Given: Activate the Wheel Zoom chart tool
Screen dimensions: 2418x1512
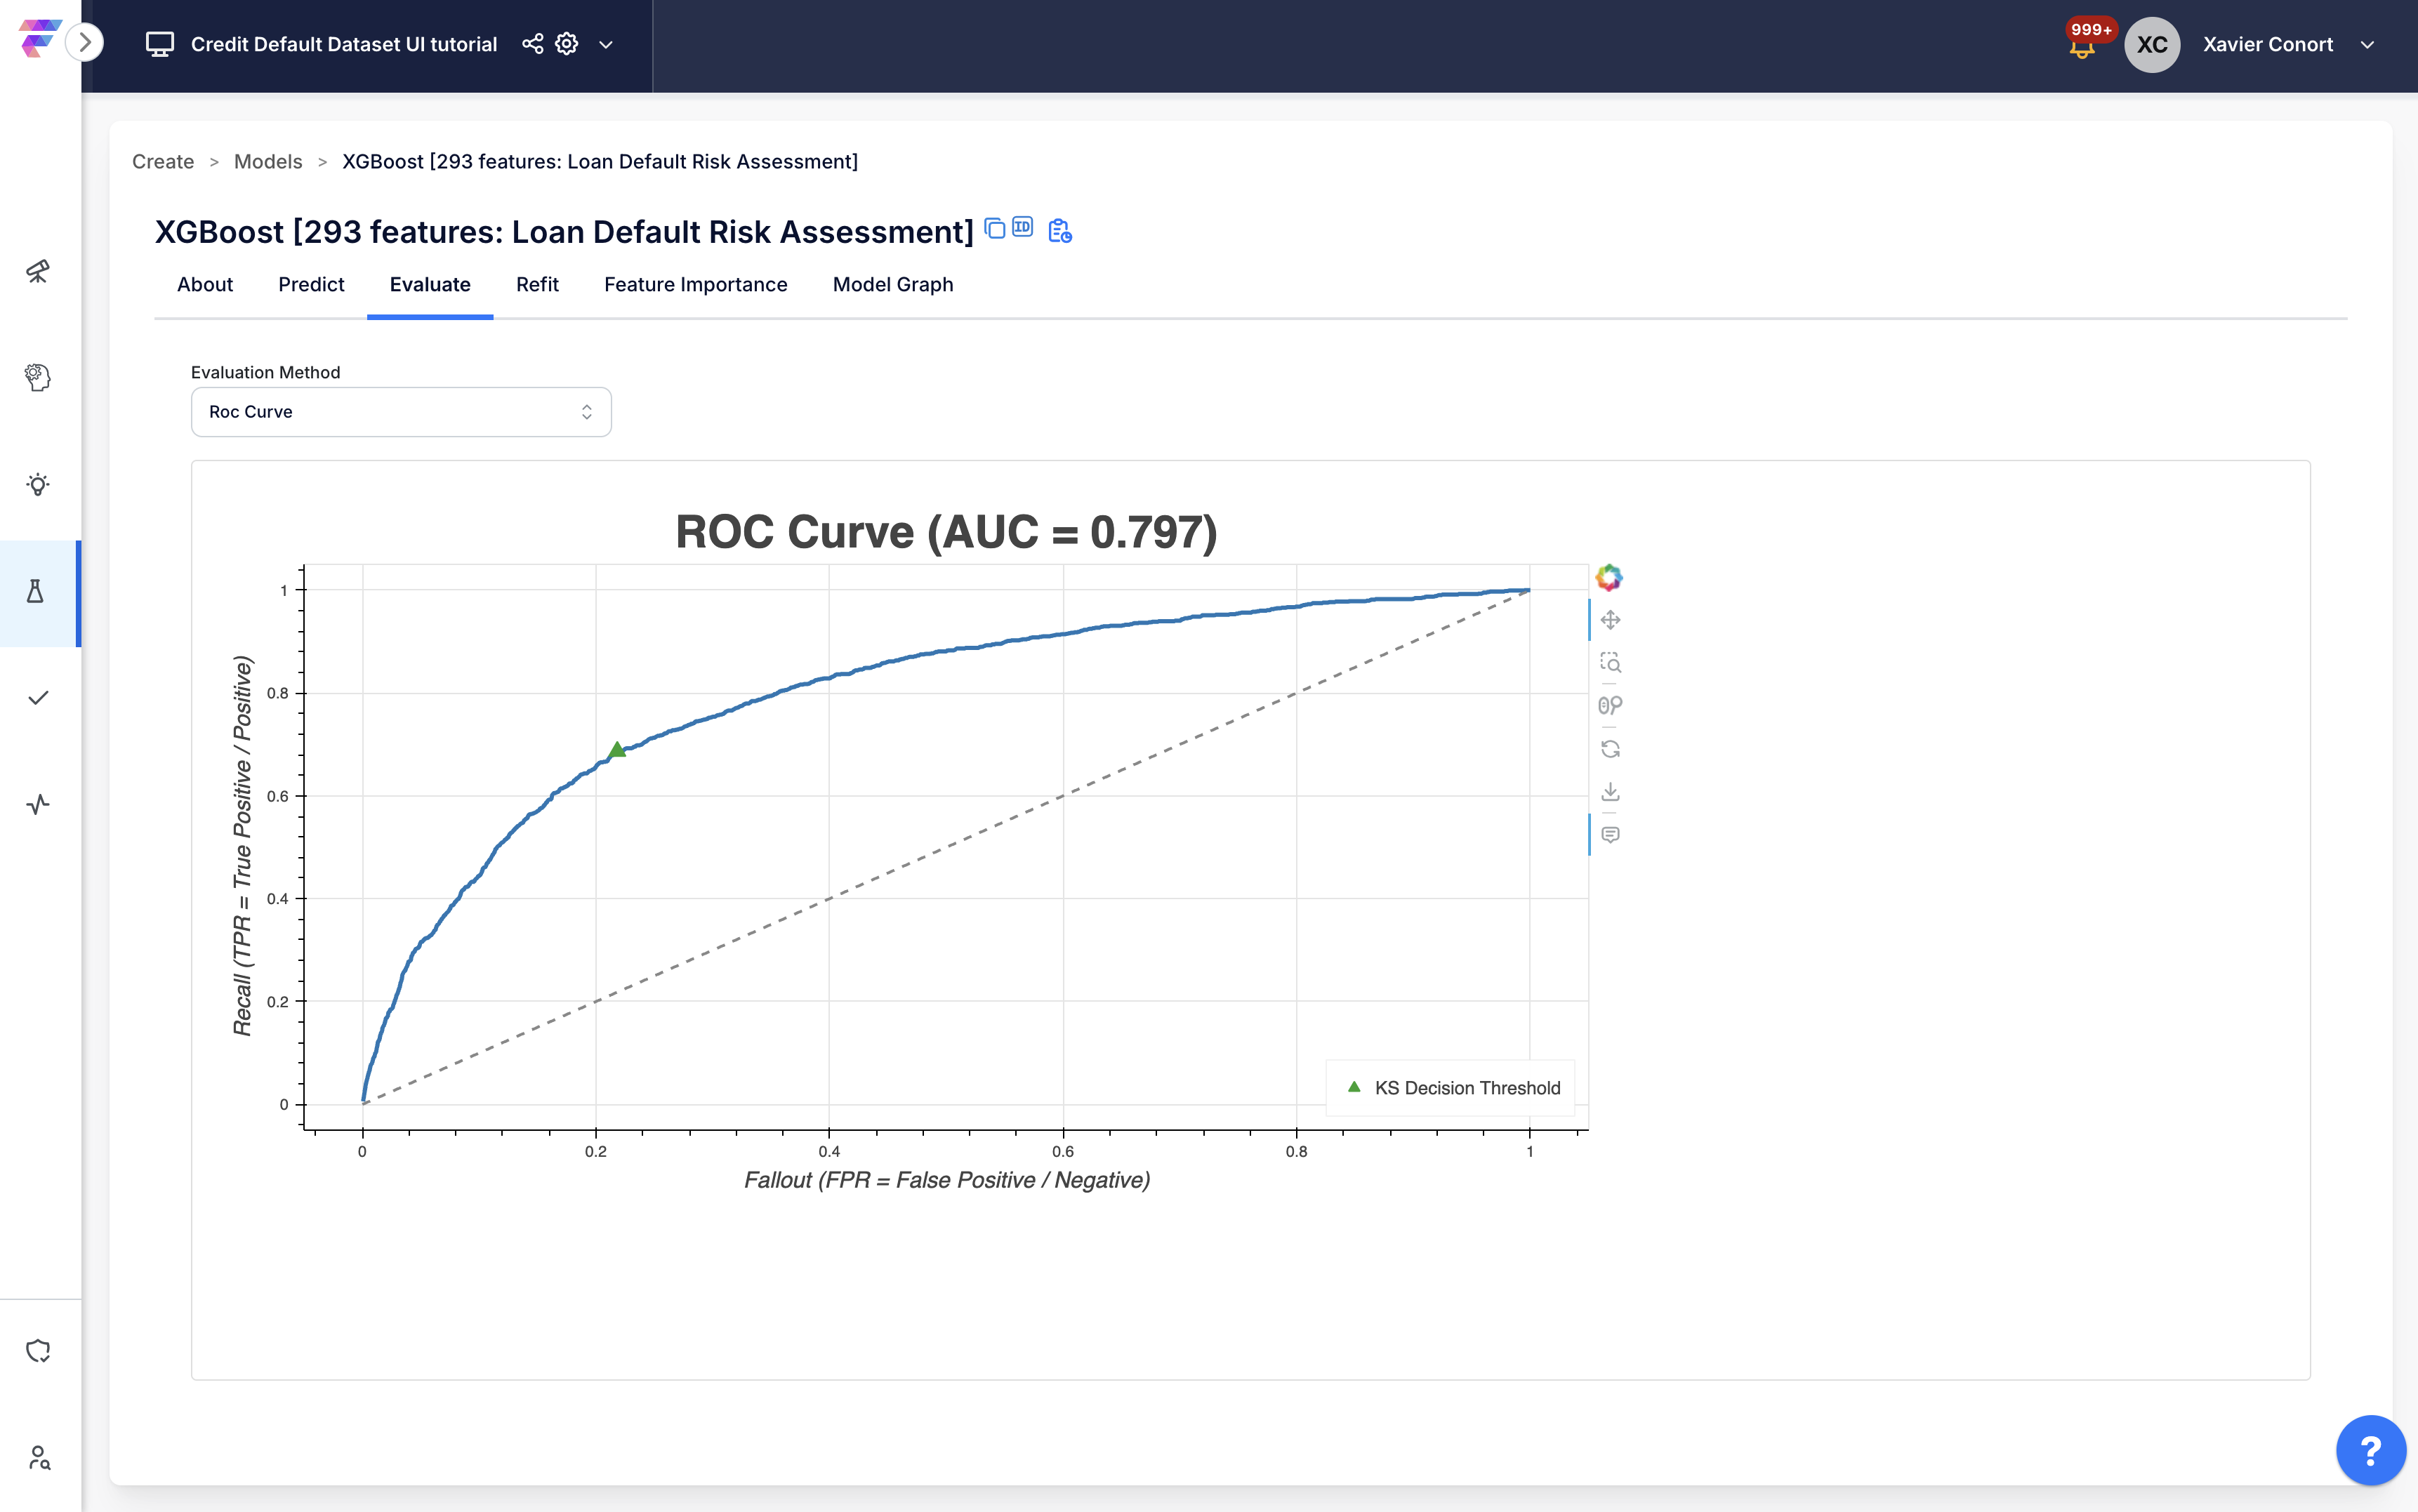Looking at the screenshot, I should 1610,705.
